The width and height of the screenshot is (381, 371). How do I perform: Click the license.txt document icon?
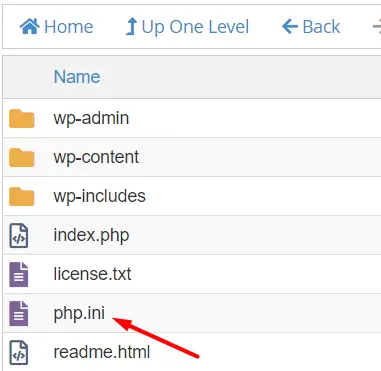pos(19,275)
